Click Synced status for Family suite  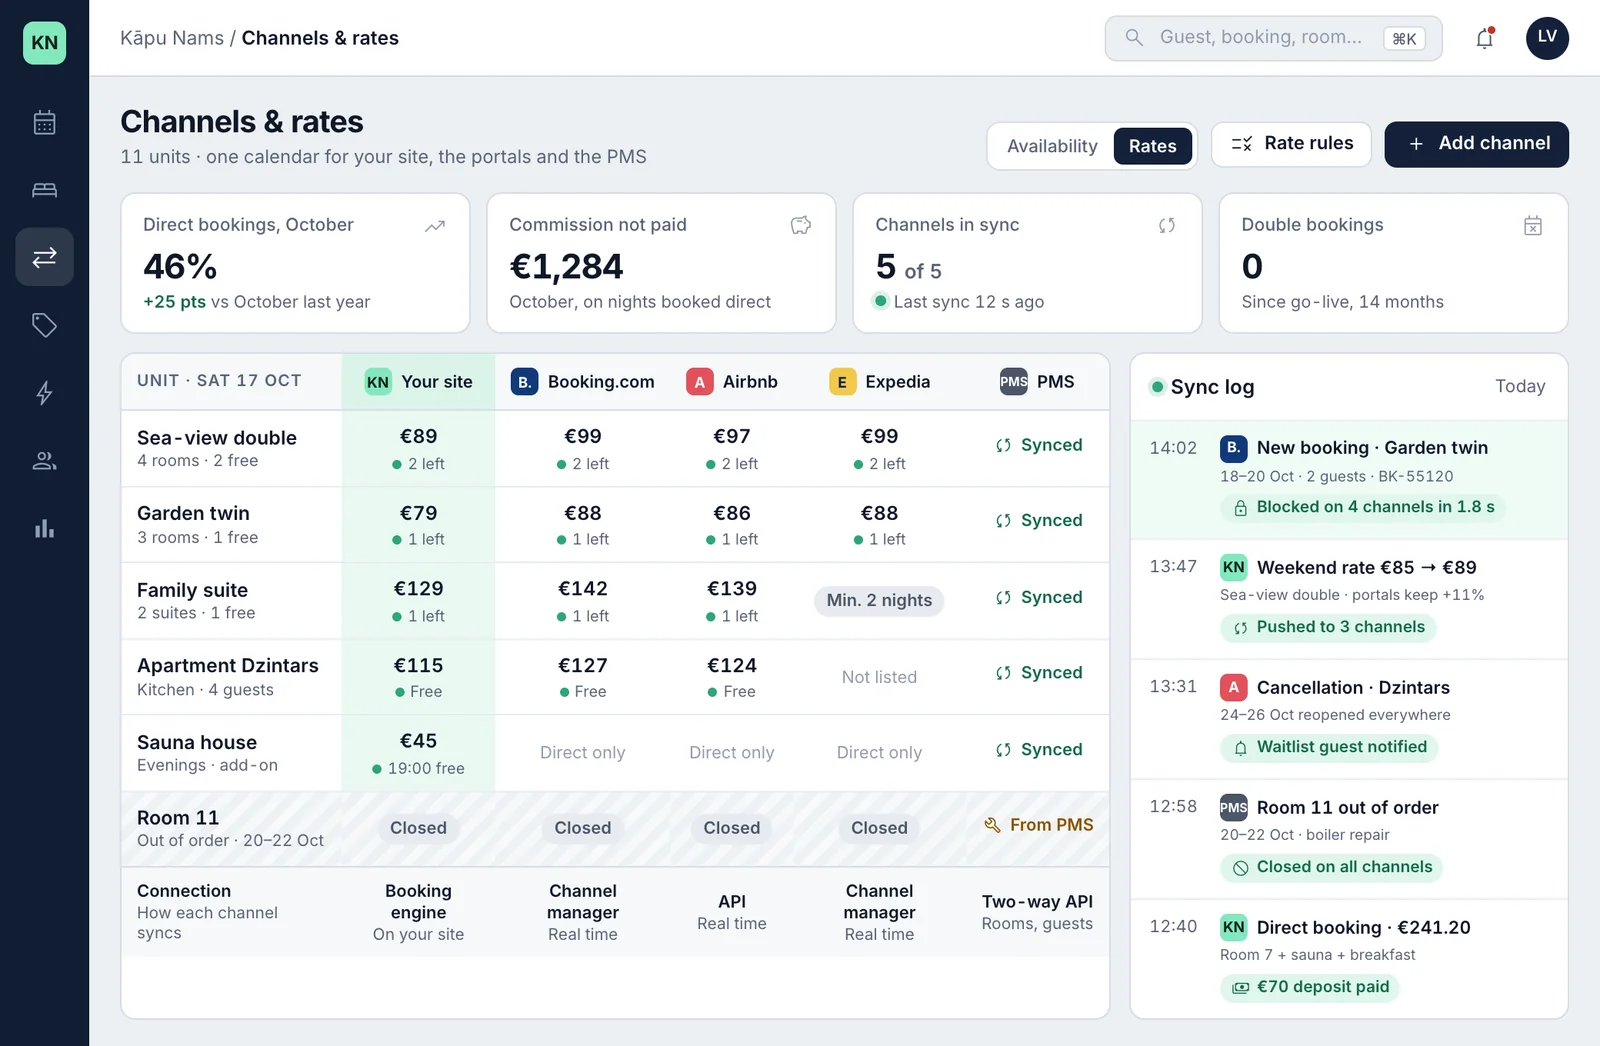click(x=1039, y=597)
